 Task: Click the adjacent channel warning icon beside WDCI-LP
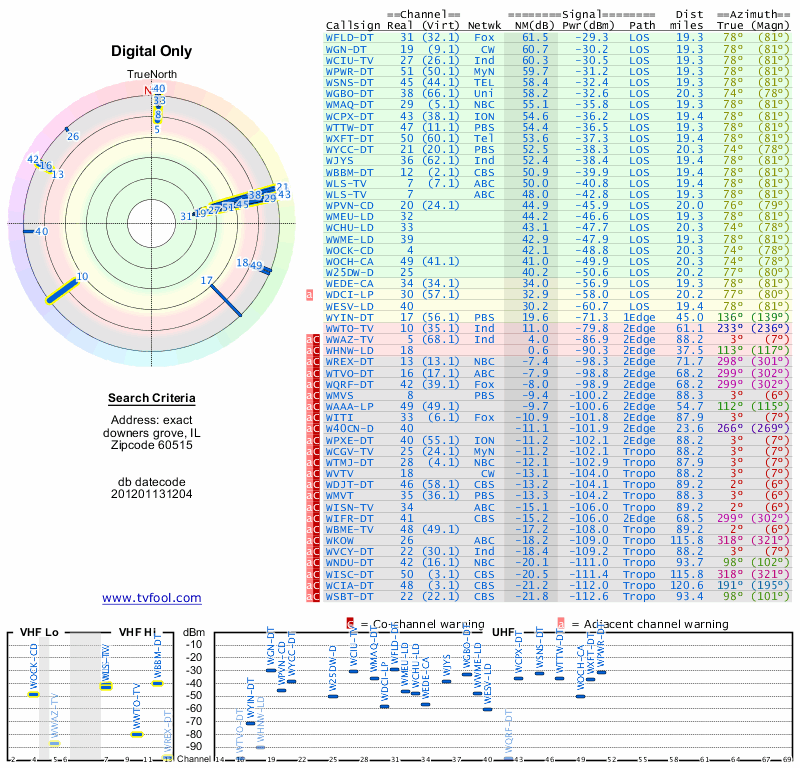[x=310, y=295]
